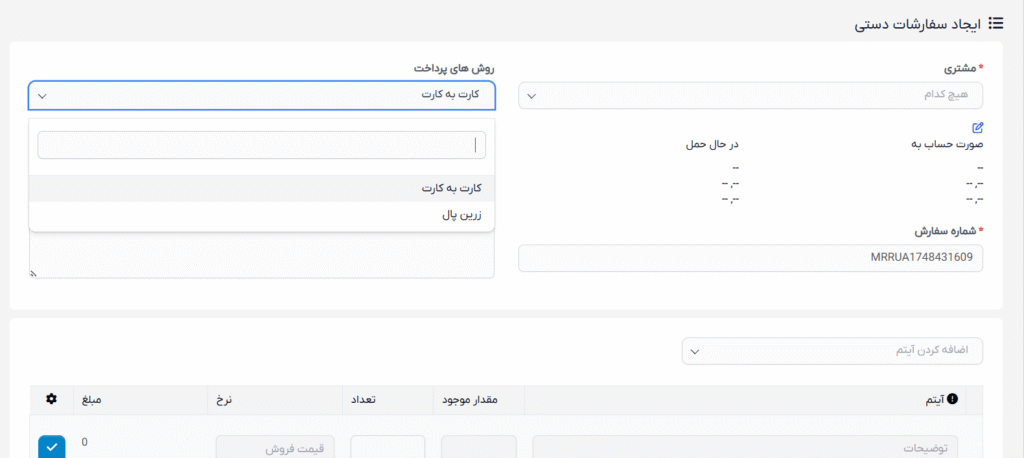This screenshot has width=1024, height=458.
Task: Click the info icon next to آیتم header
Action: [953, 399]
